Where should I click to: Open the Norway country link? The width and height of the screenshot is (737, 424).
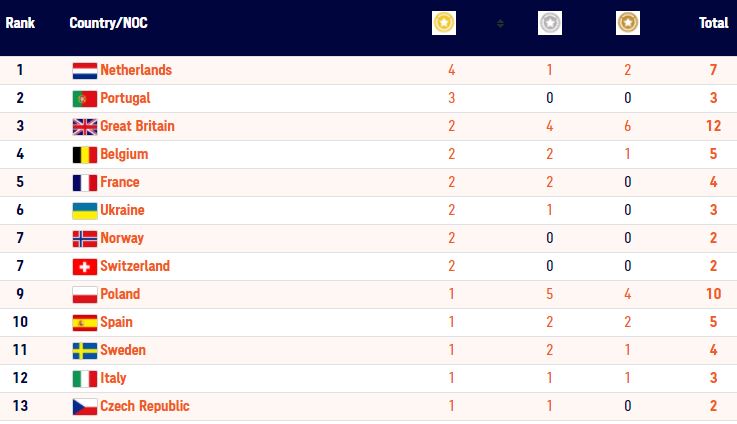(x=122, y=238)
